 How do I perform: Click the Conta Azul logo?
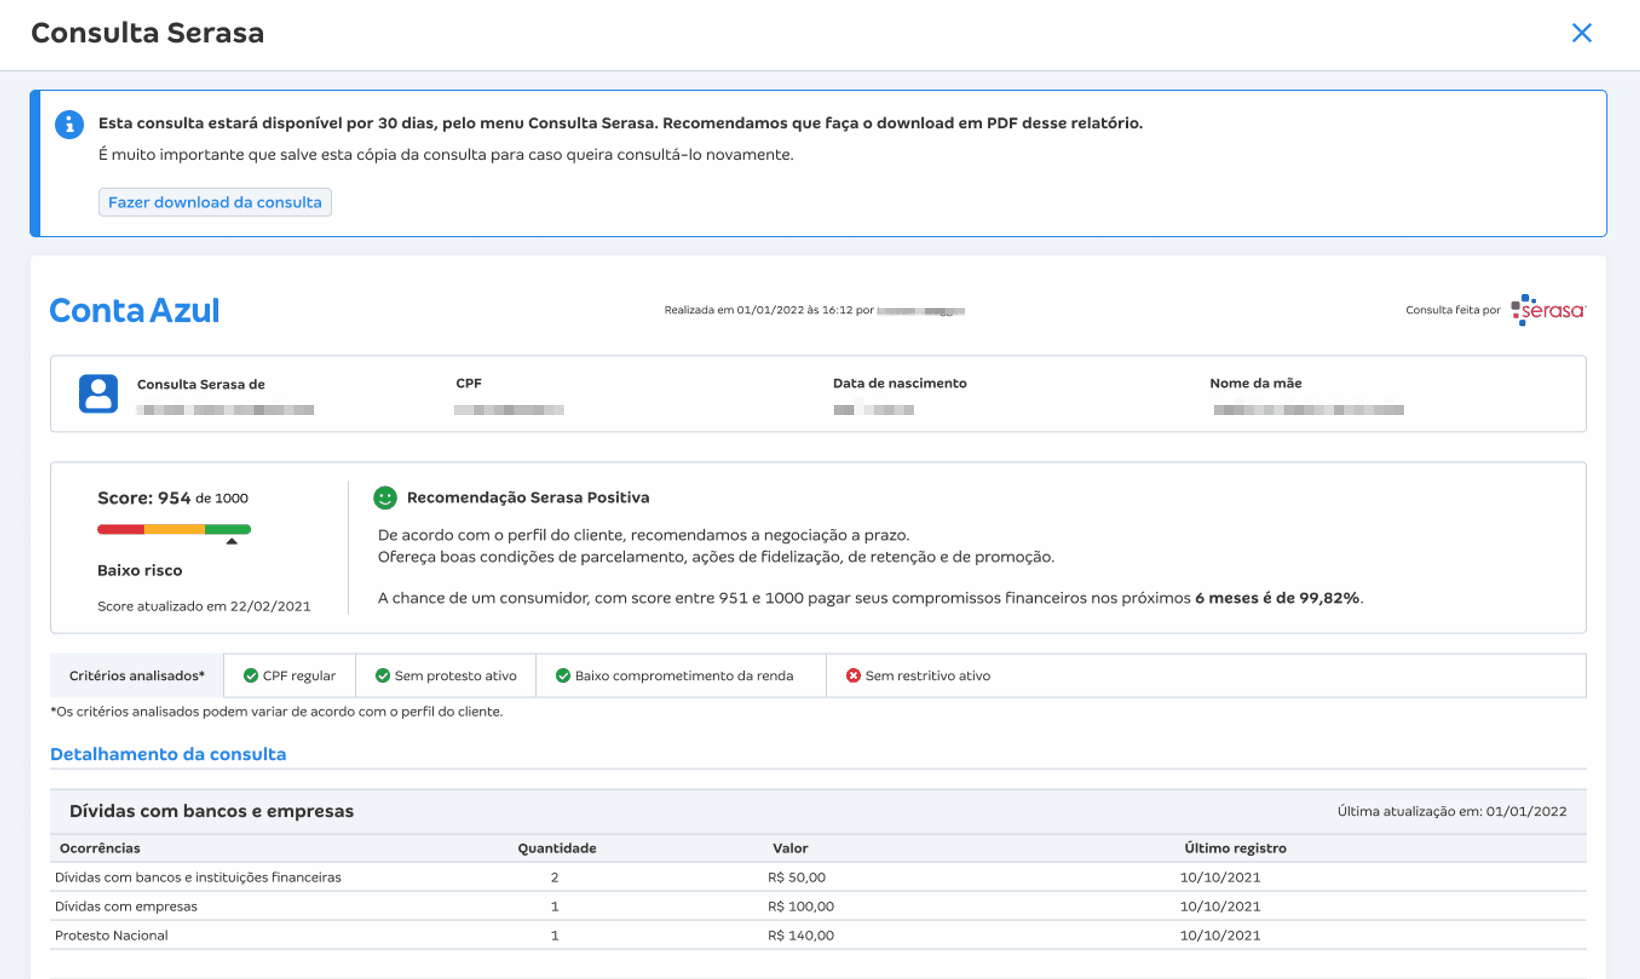135,311
